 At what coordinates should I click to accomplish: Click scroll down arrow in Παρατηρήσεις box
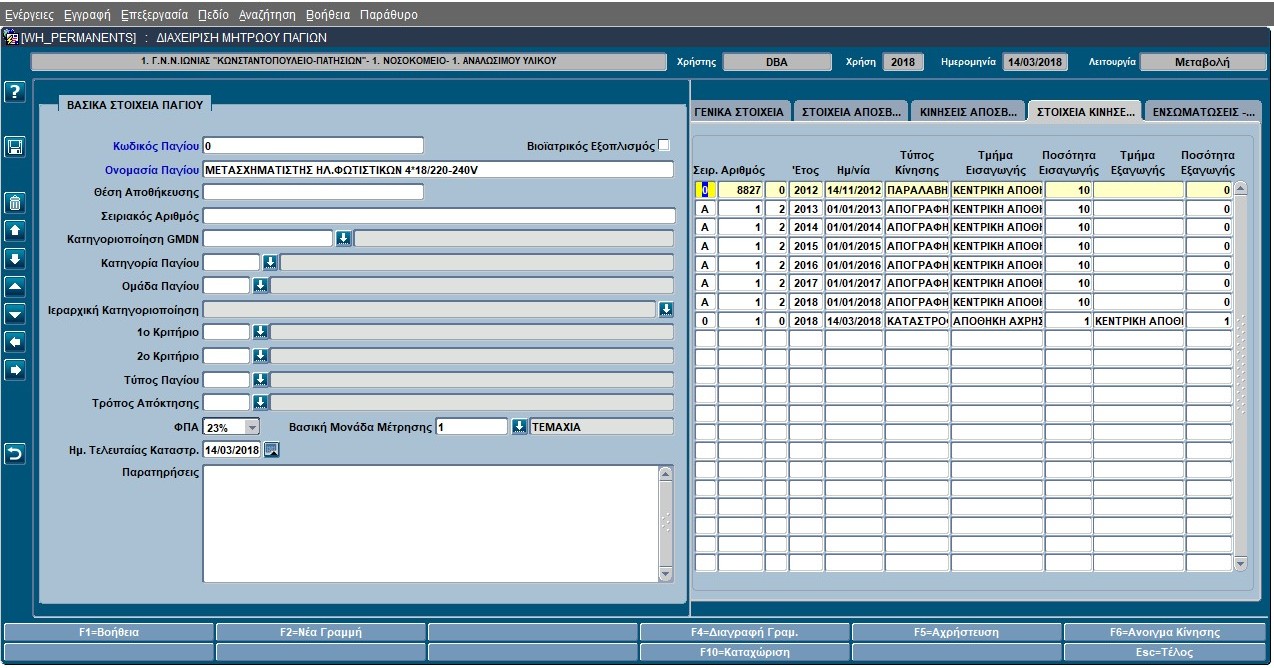tap(666, 574)
